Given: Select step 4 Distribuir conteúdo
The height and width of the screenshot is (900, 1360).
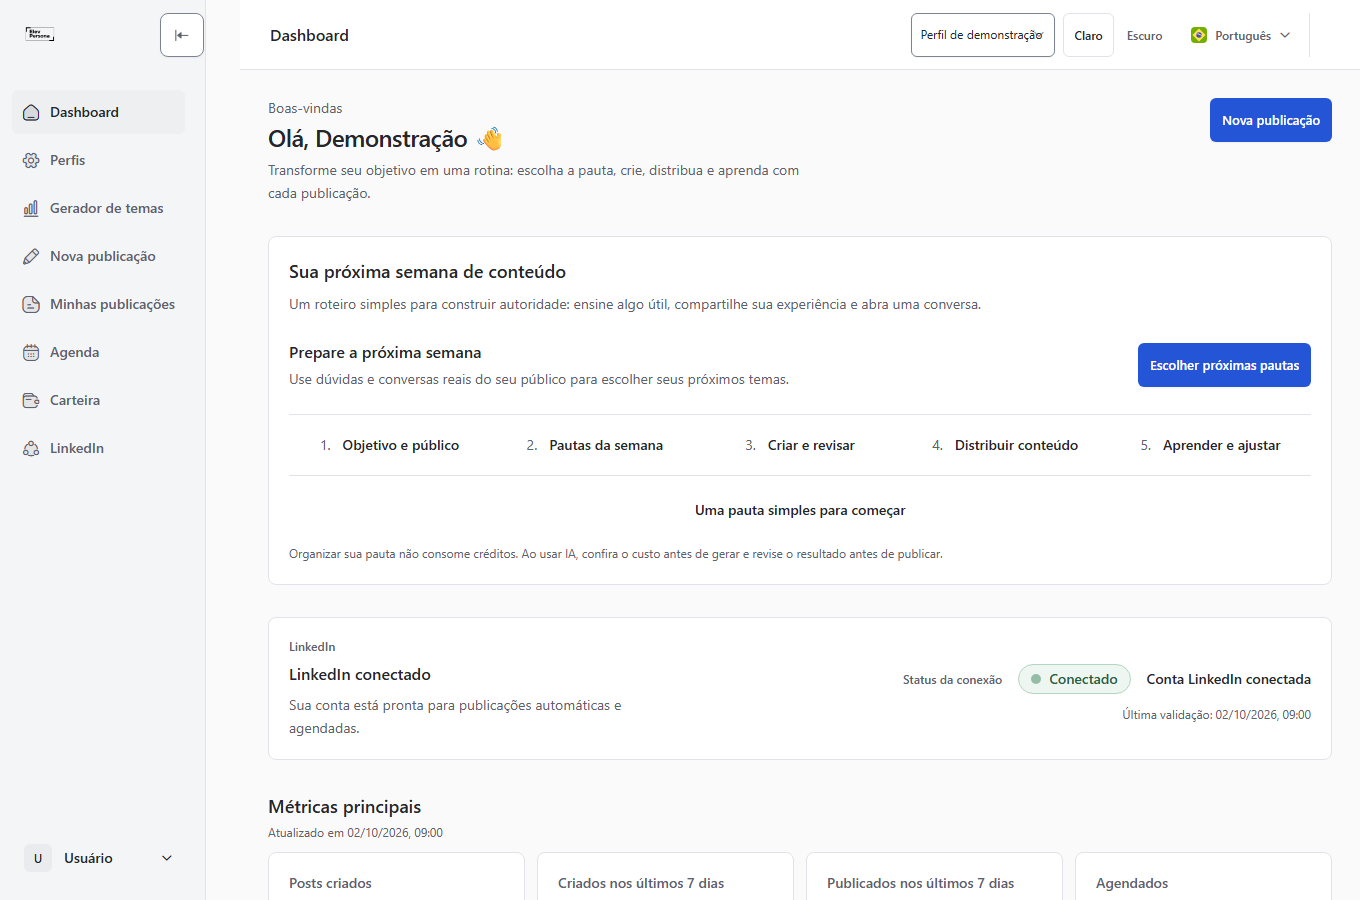Looking at the screenshot, I should coord(1005,445).
